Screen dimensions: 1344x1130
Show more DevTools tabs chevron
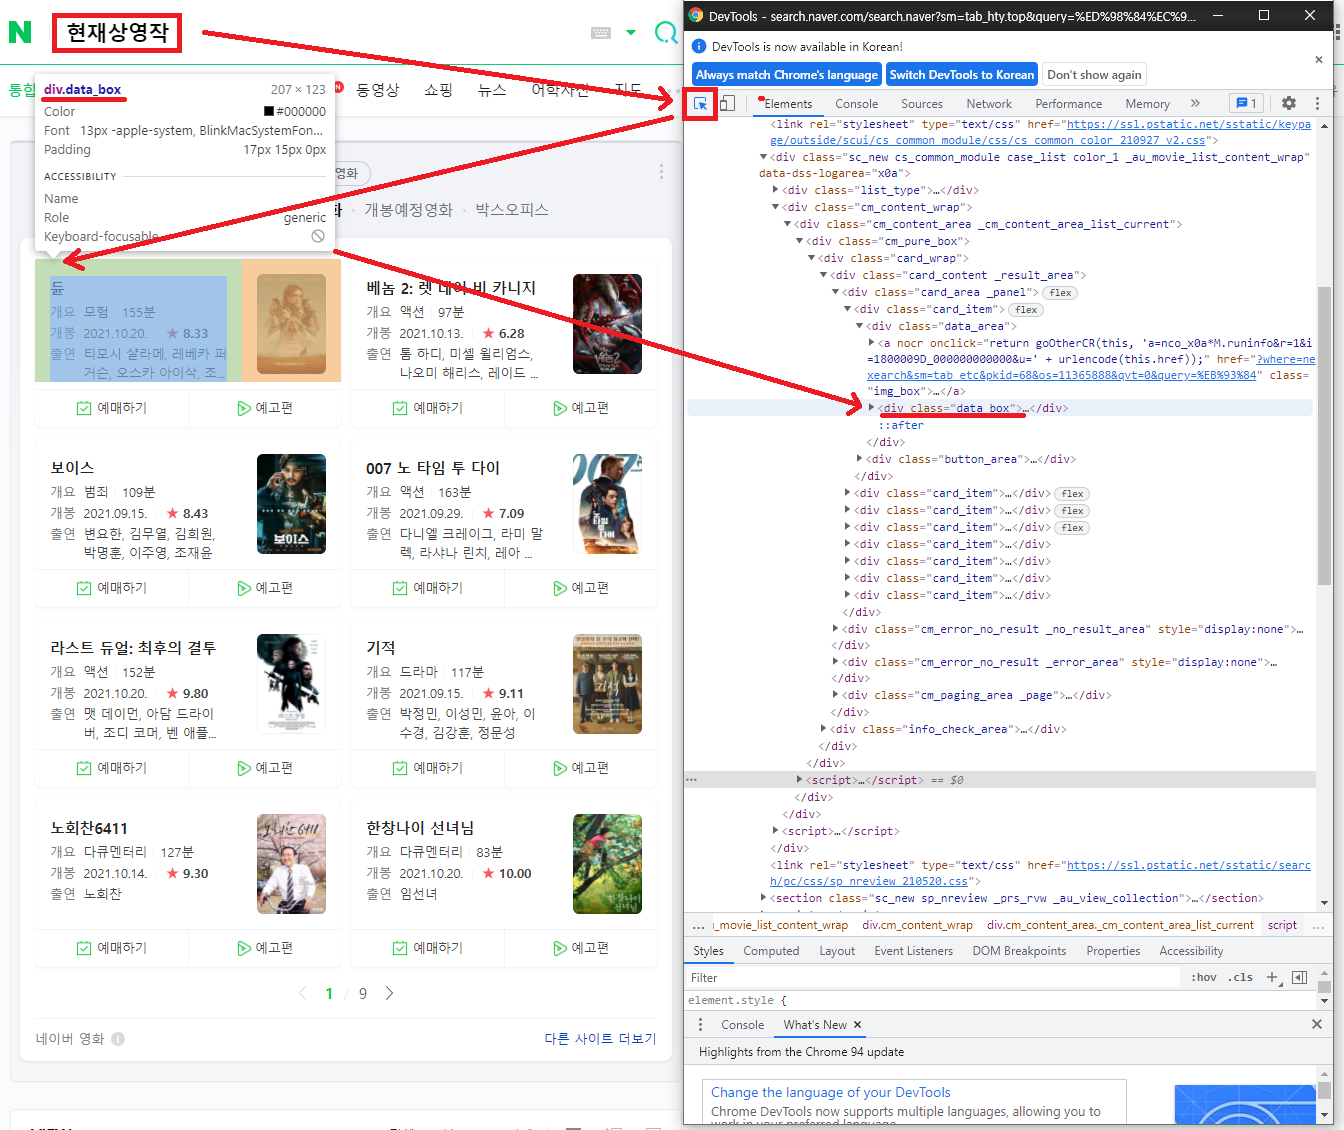click(x=1195, y=103)
